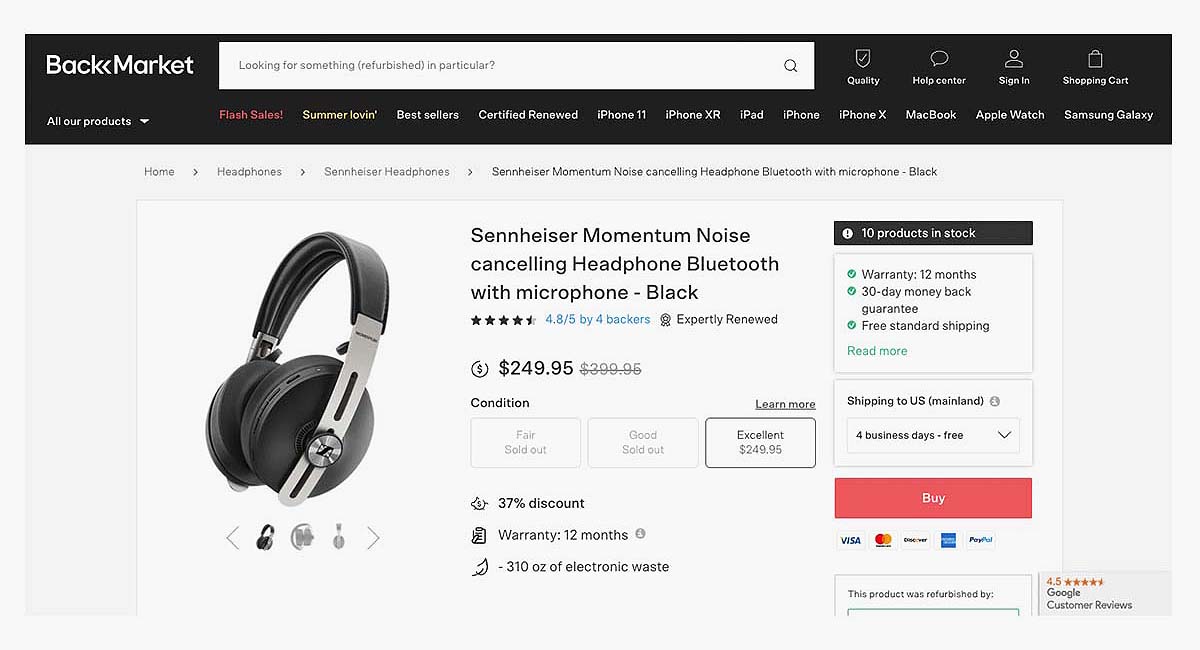Select the Good condition option
This screenshot has width=1200, height=650.
(x=643, y=442)
